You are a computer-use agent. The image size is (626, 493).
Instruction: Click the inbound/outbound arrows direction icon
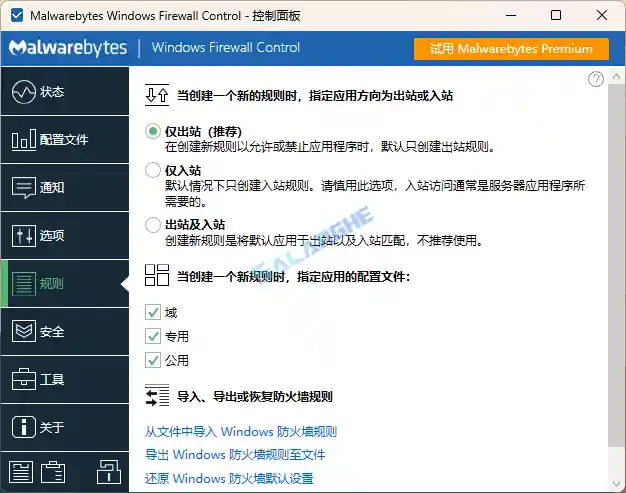coord(156,95)
